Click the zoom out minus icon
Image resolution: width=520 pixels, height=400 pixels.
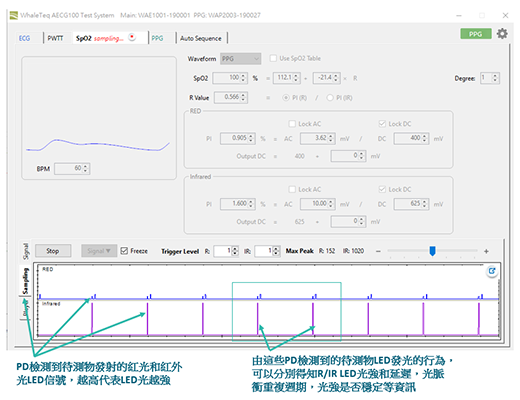pos(378,251)
